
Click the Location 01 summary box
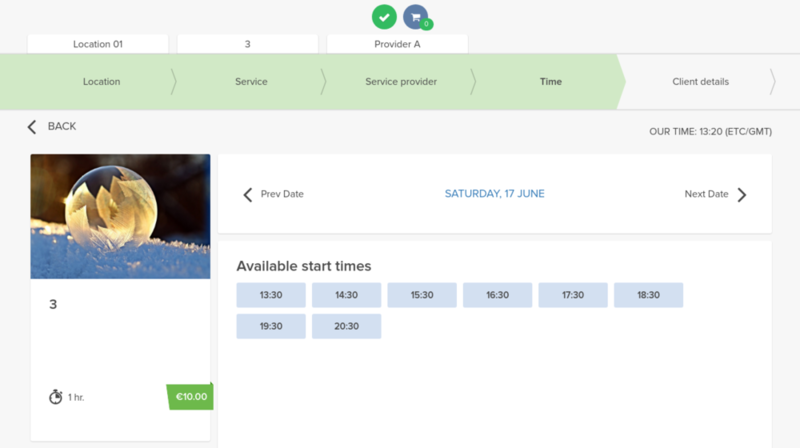[x=97, y=44]
